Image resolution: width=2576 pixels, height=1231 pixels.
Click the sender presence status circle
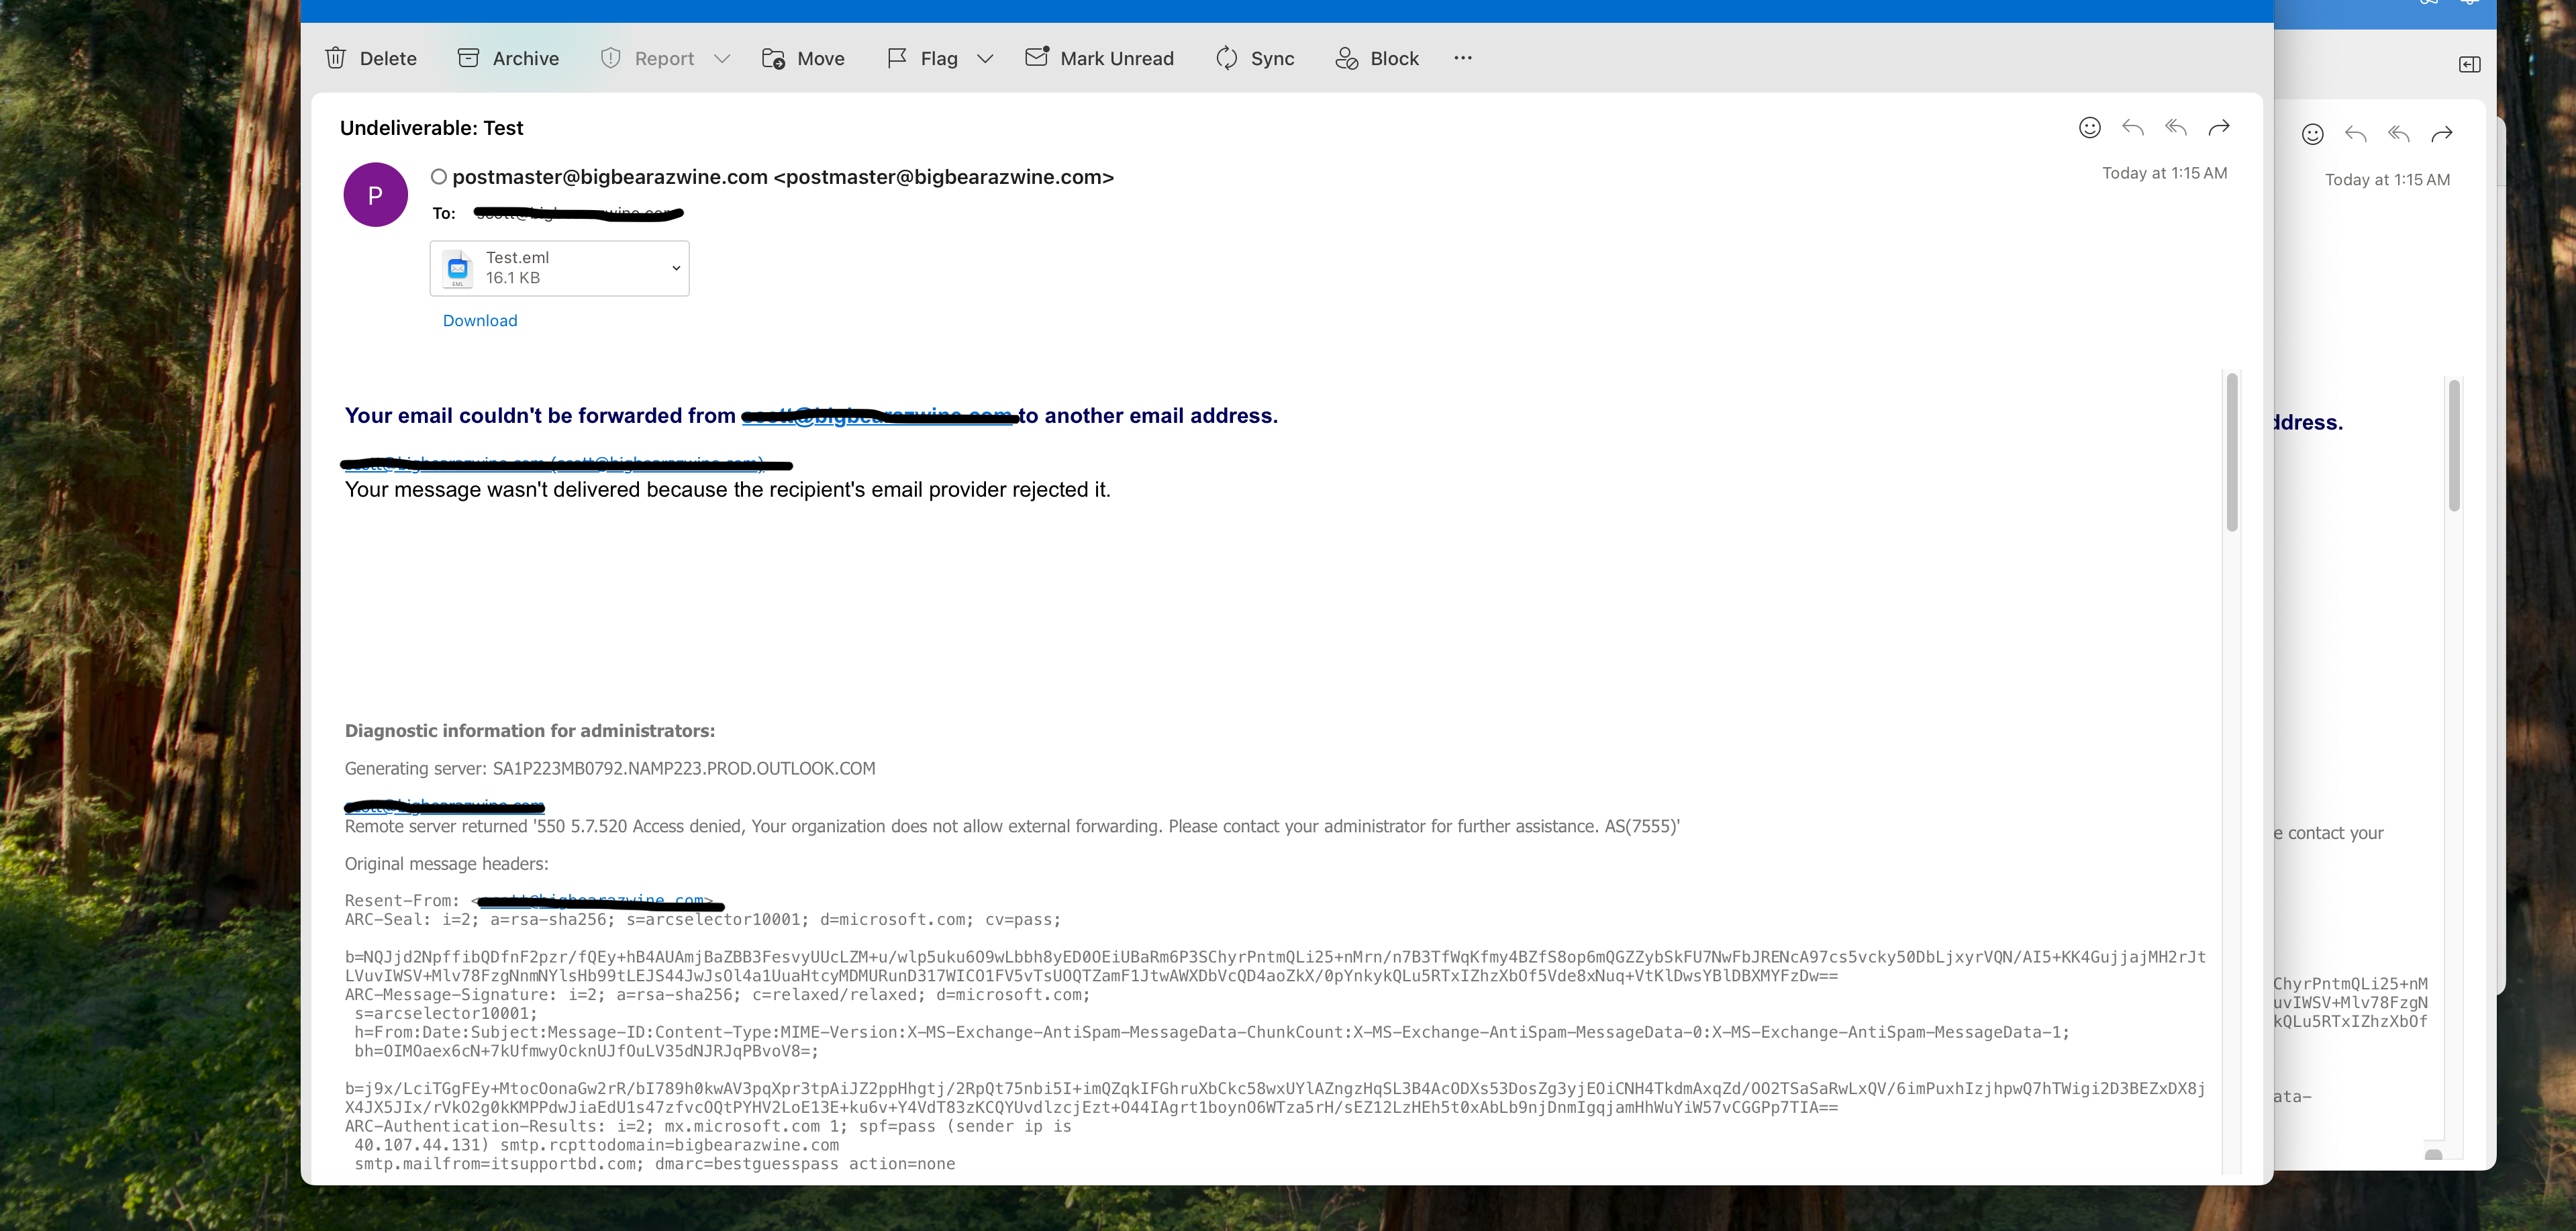pos(438,177)
